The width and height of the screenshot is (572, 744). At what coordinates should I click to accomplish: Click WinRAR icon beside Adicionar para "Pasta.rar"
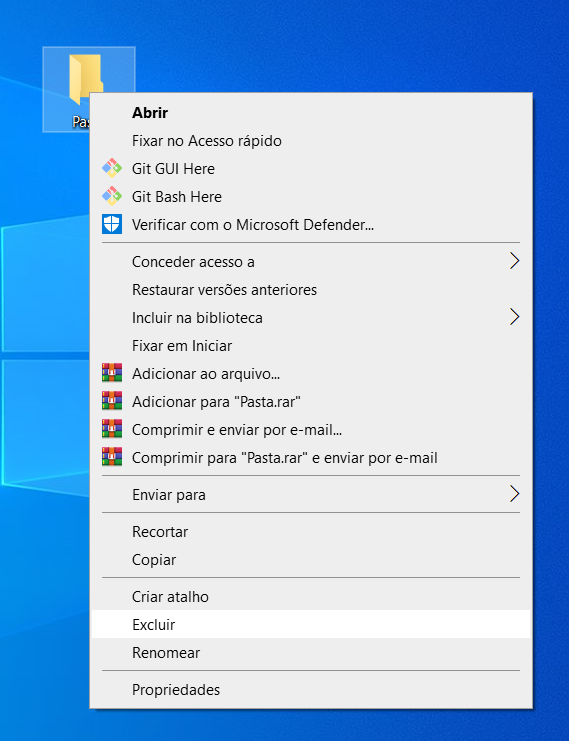tap(112, 401)
